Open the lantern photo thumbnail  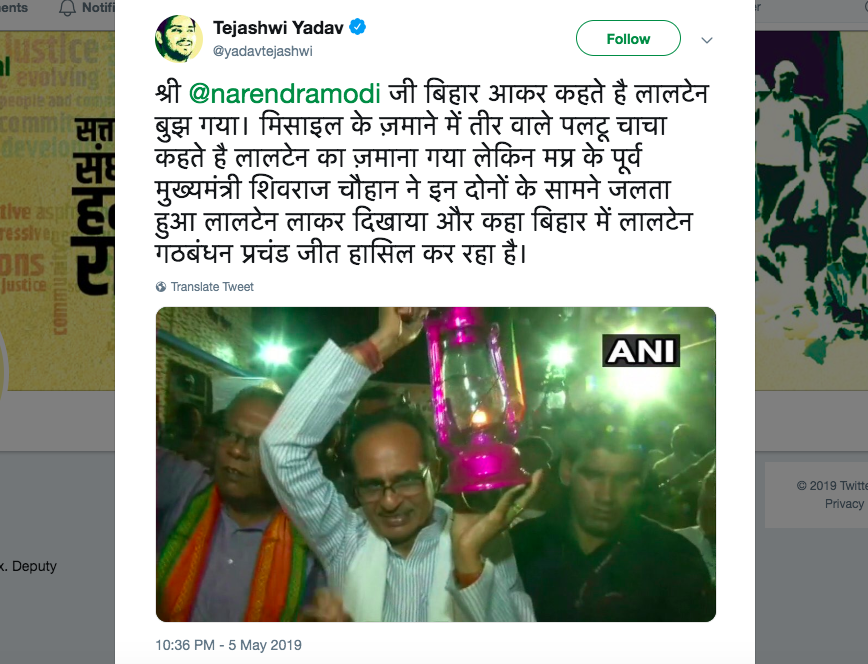point(436,464)
